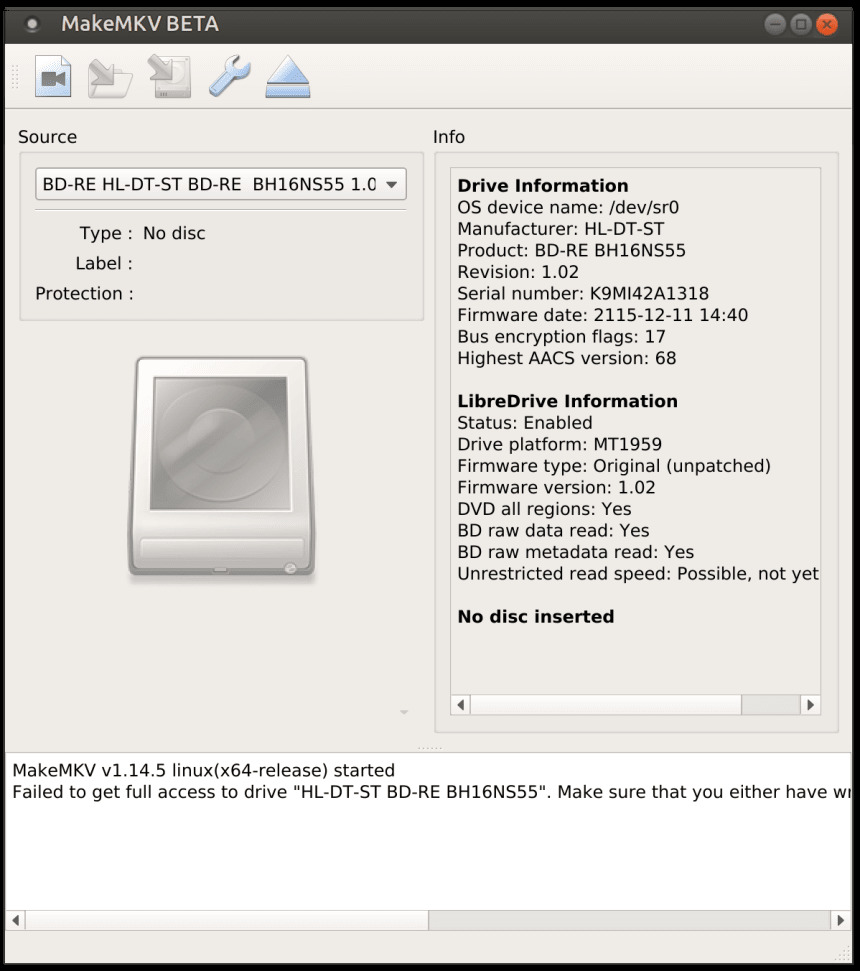Click 'DVD all regions: Yes' line
The height and width of the screenshot is (971, 860).
pyautogui.click(x=544, y=509)
